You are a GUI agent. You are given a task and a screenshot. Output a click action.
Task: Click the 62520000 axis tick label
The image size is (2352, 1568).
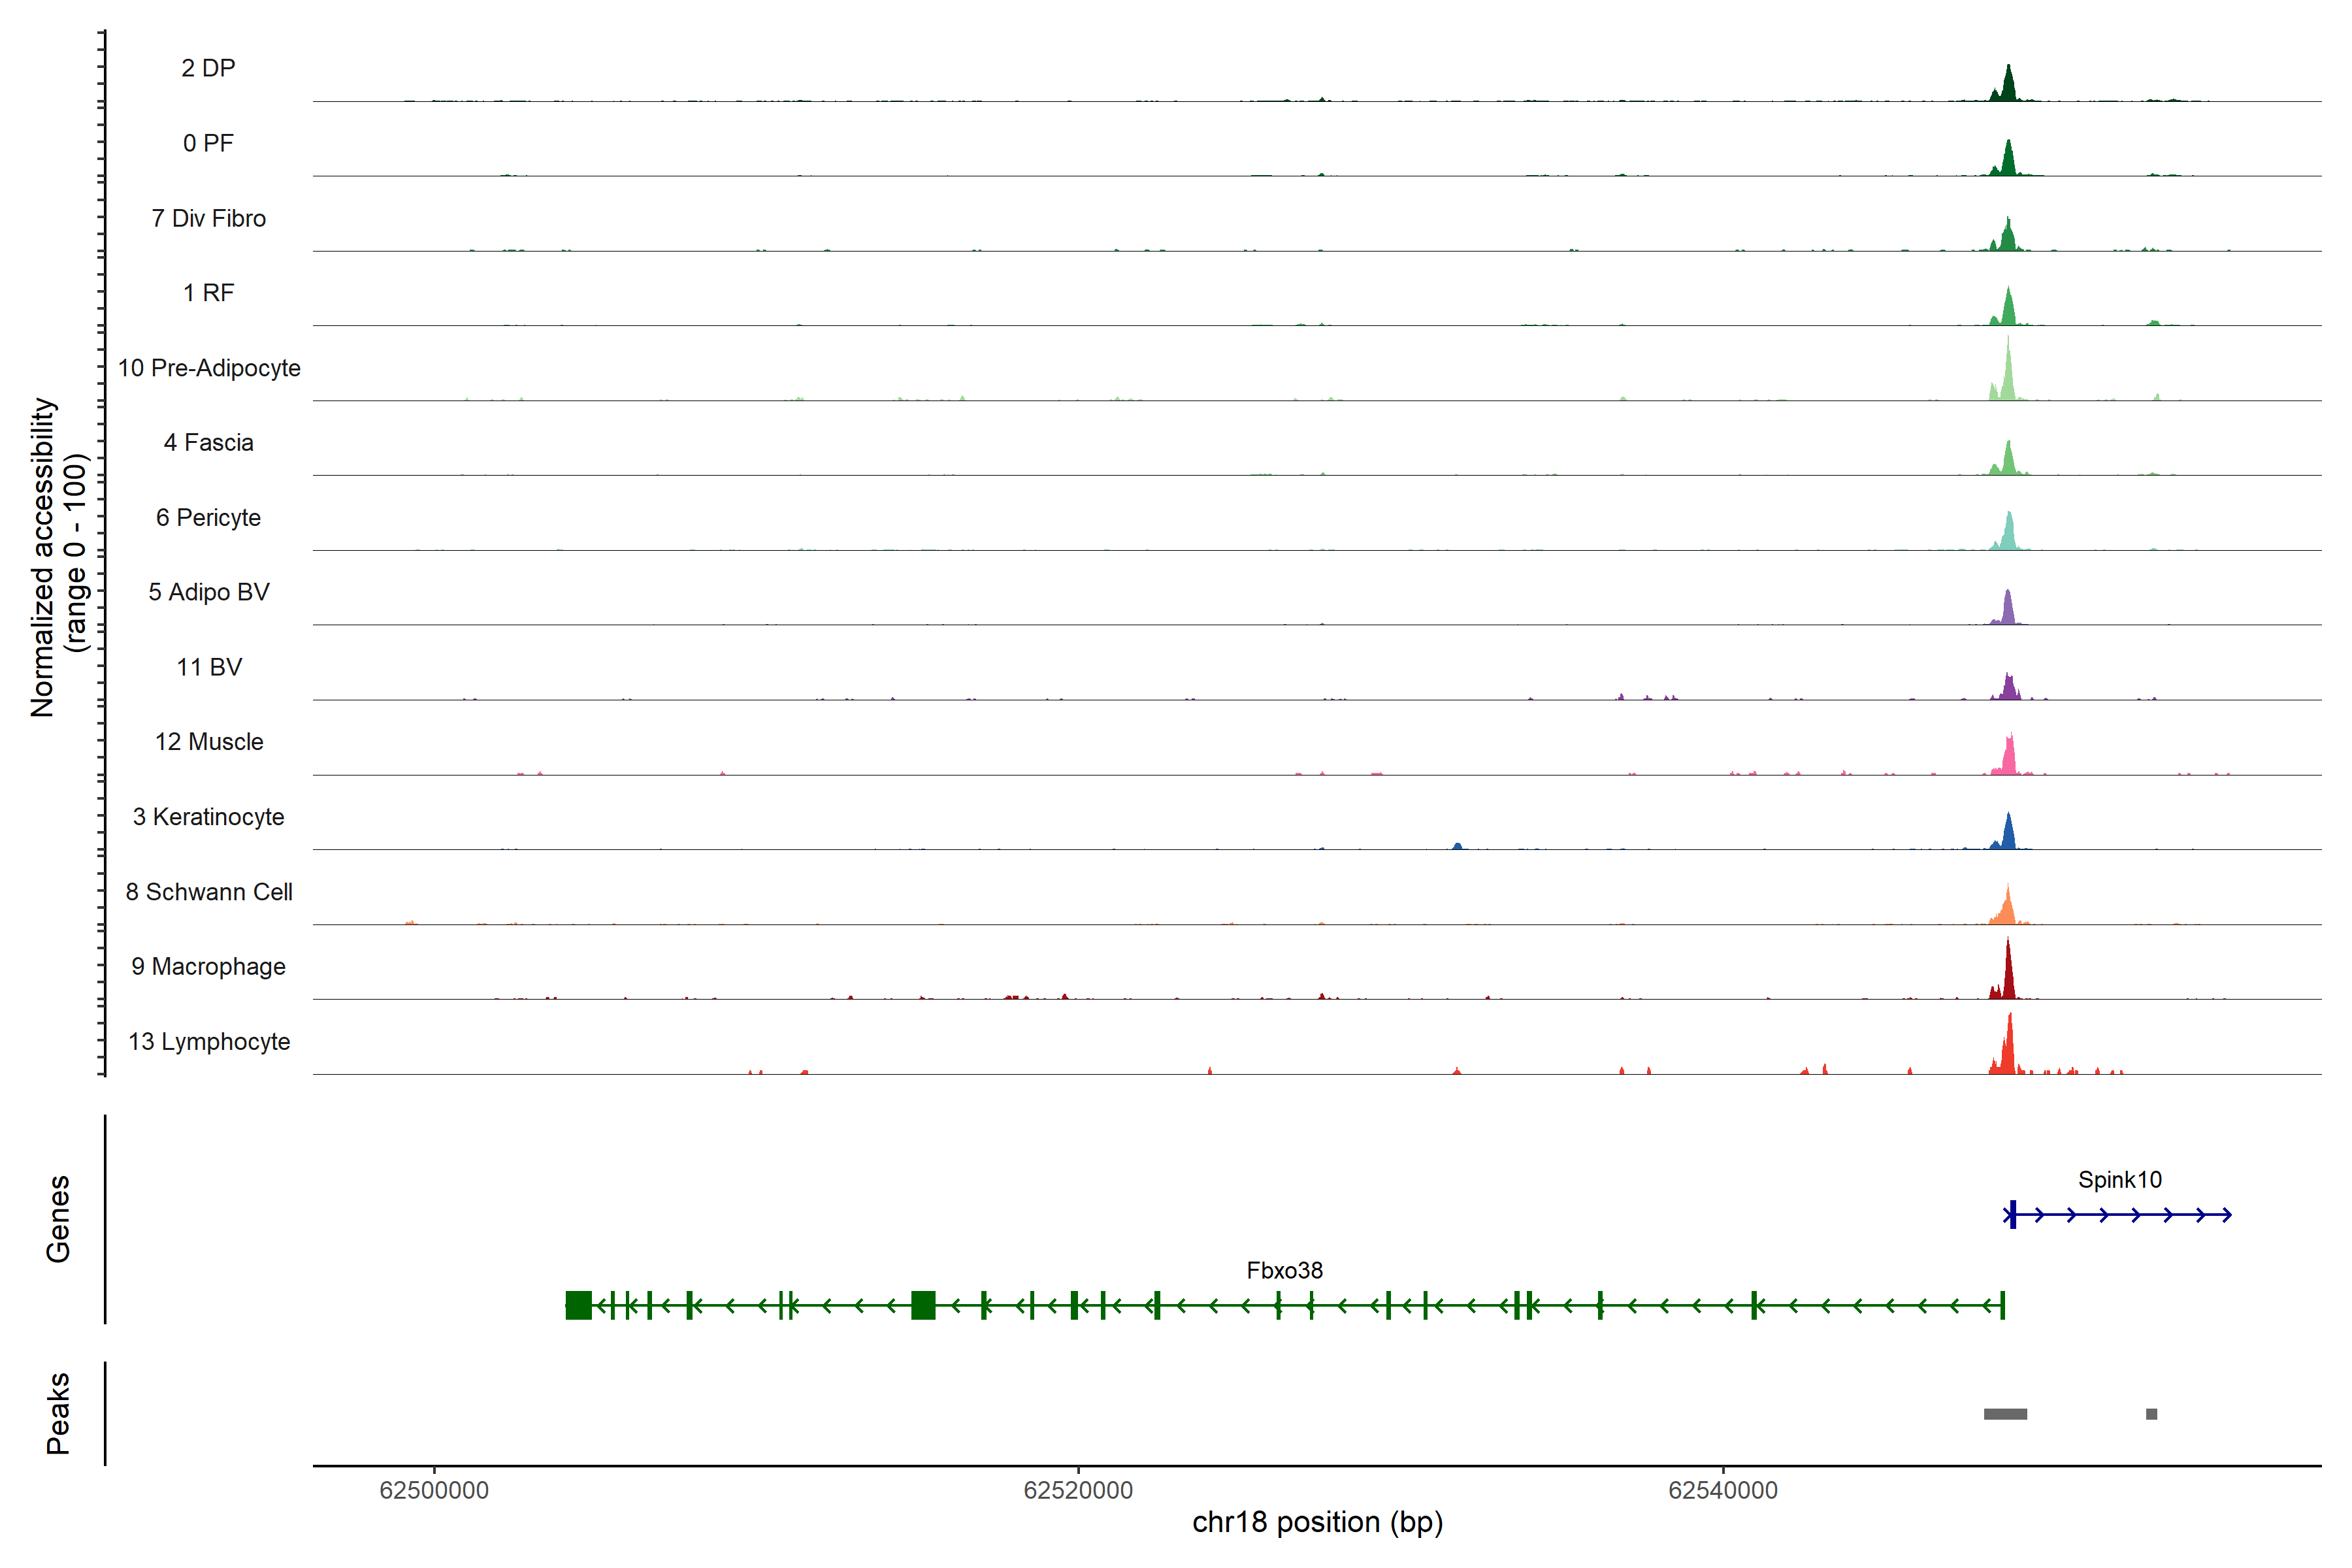1078,1490
